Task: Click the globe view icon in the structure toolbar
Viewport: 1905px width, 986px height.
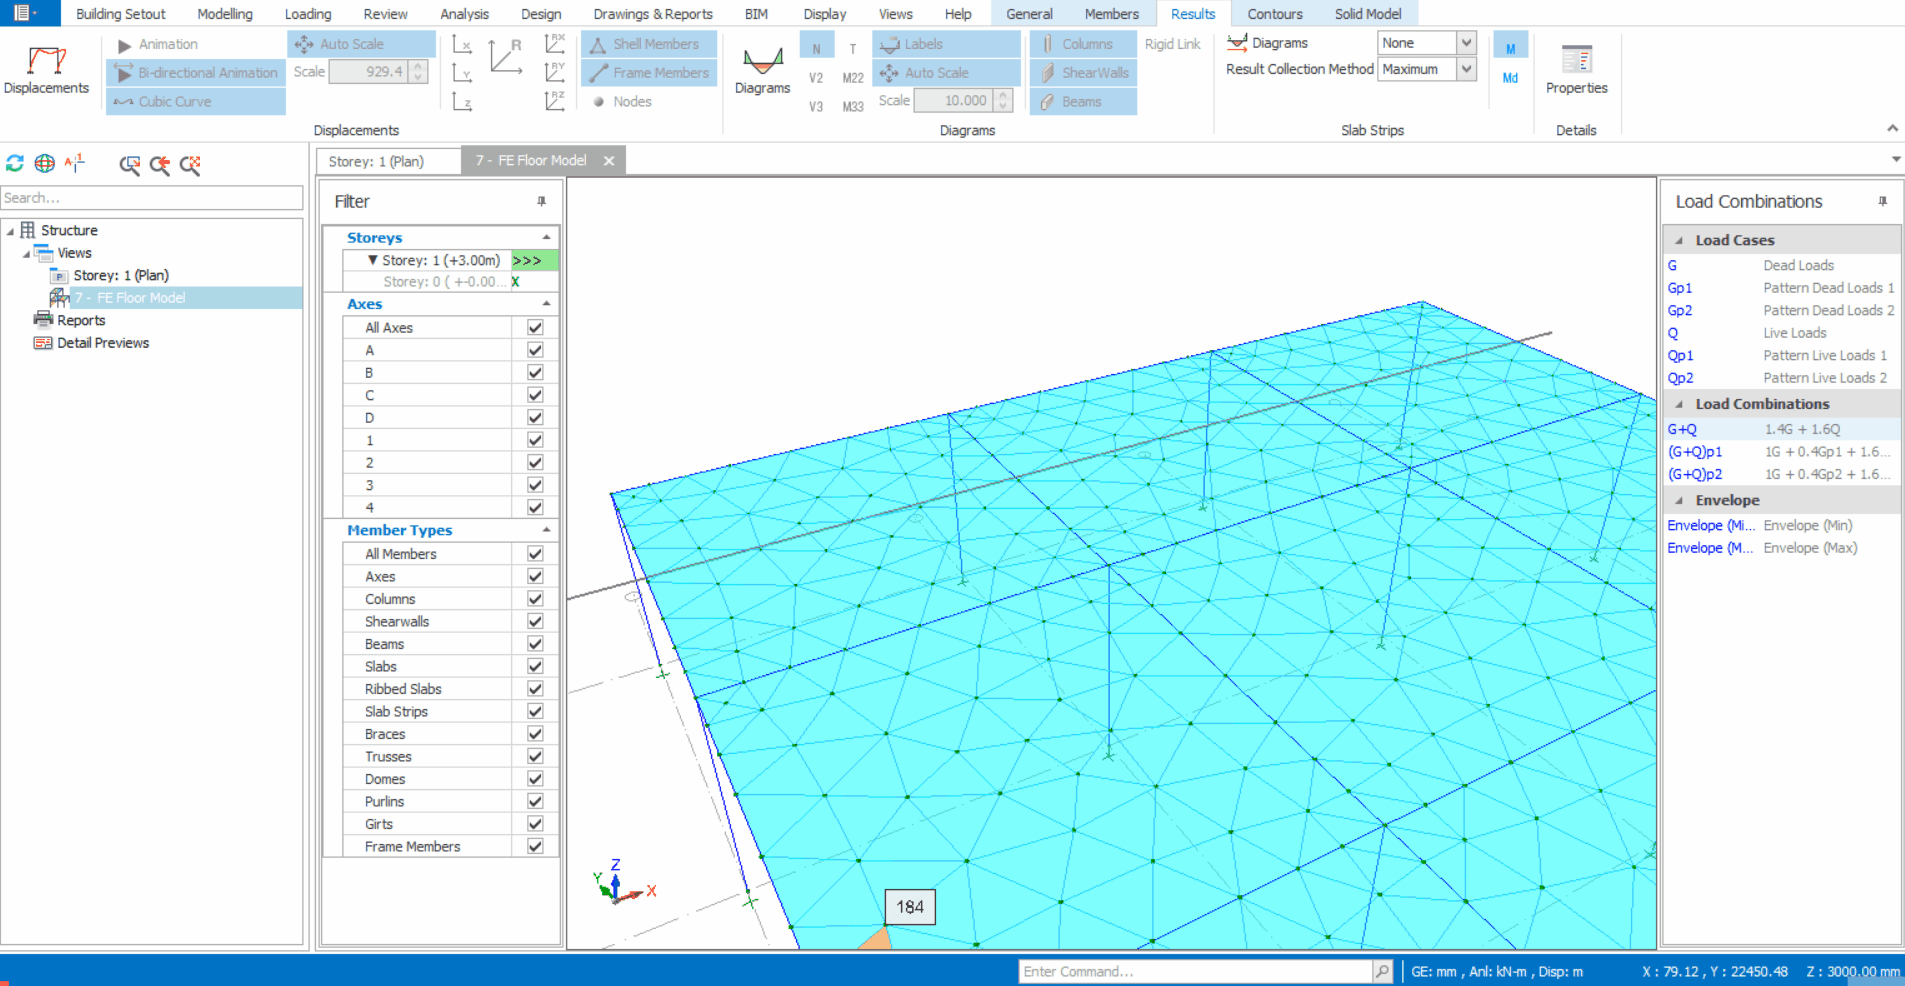Action: tap(45, 164)
